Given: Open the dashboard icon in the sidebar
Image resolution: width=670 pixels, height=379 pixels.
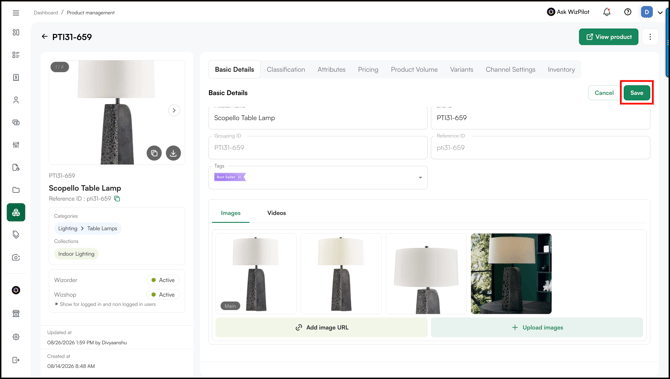Looking at the screenshot, I should [x=16, y=32].
